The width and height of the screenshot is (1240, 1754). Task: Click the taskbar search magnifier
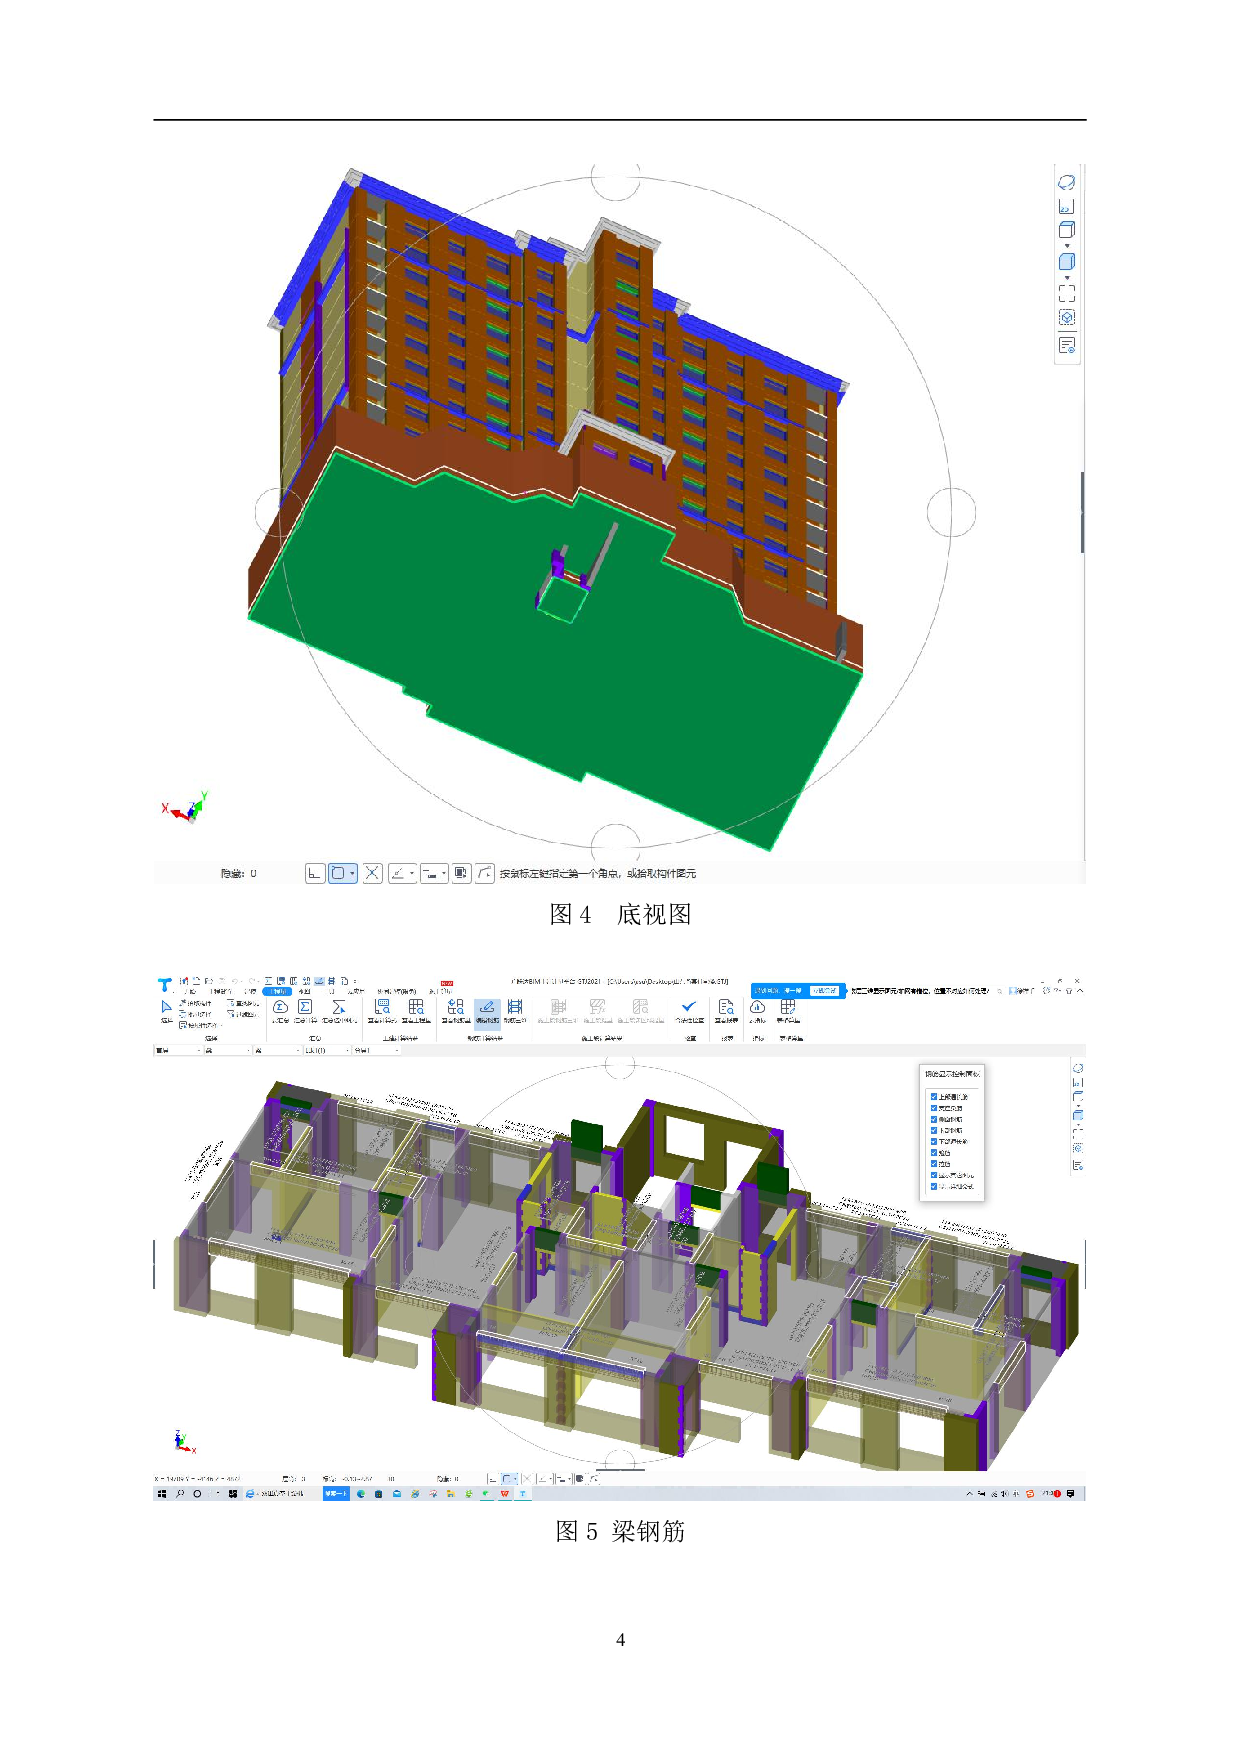pos(180,1493)
